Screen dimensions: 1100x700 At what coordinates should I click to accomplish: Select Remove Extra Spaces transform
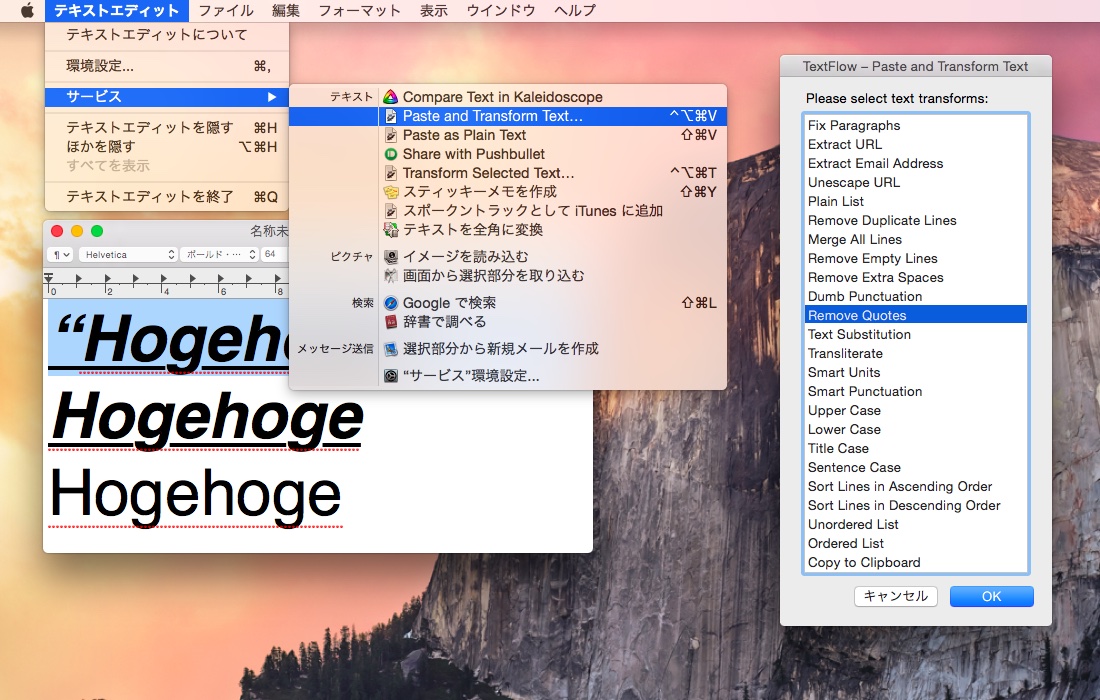click(x=915, y=277)
